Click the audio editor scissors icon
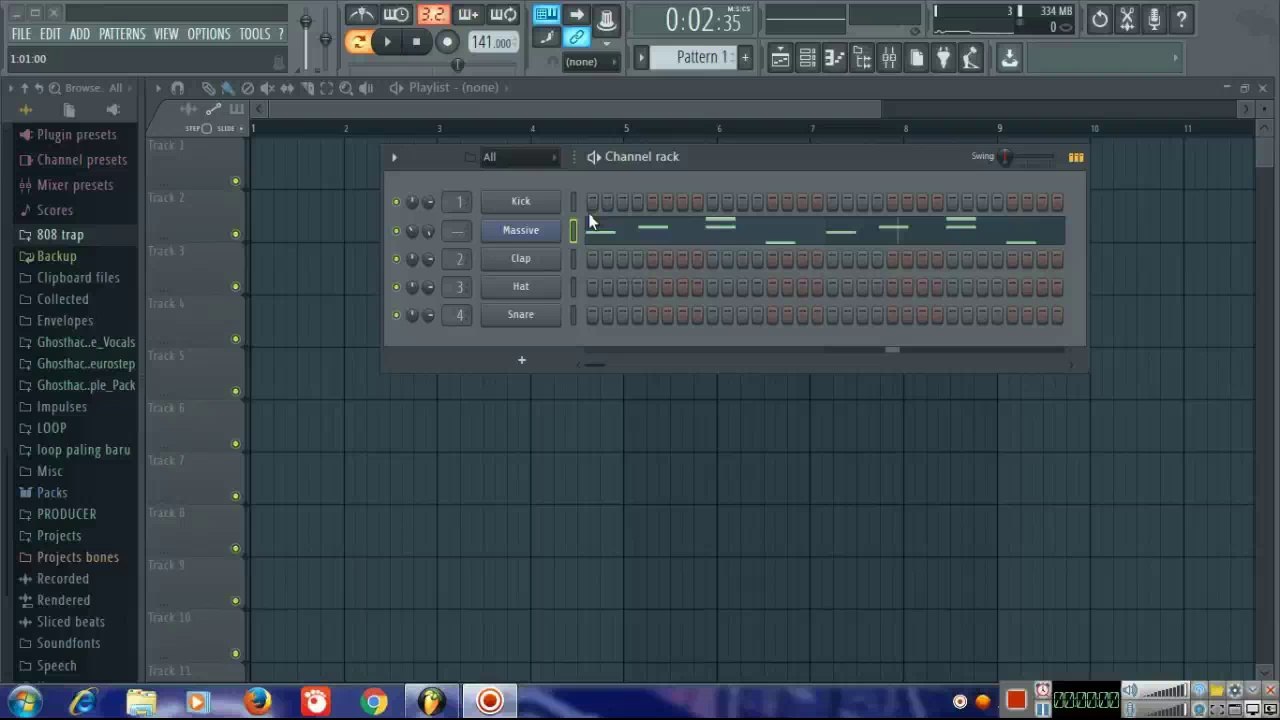Viewport: 1280px width, 720px height. 1127,18
